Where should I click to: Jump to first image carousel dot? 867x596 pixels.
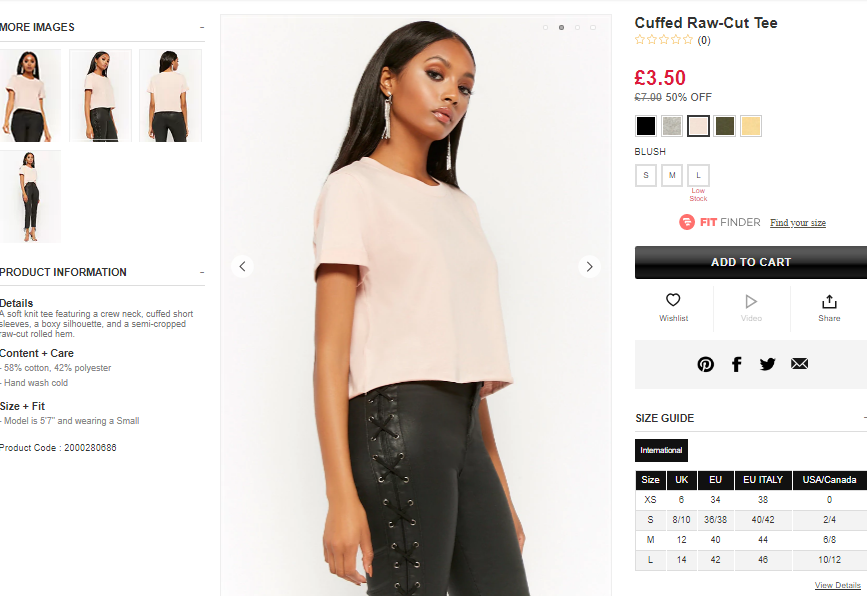545,27
